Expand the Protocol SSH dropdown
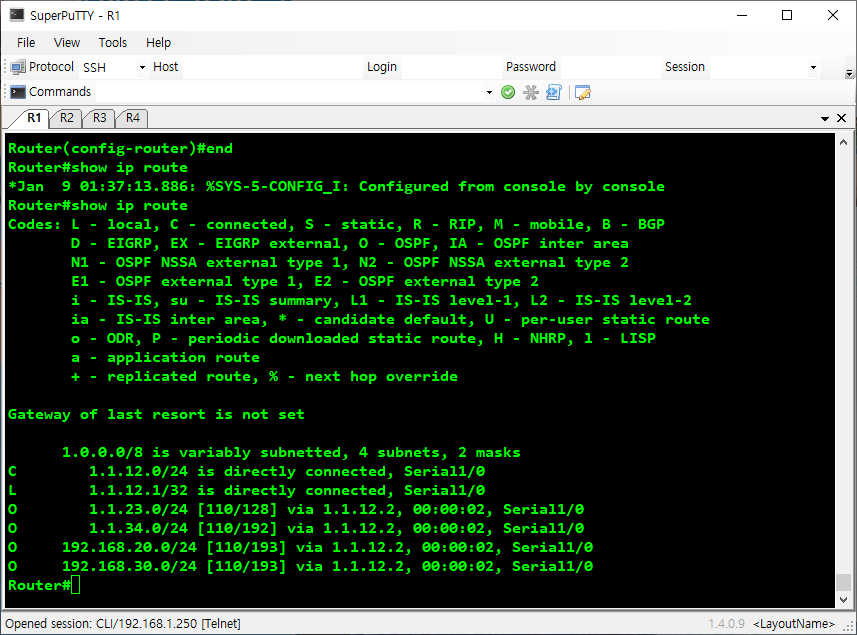Screen dimensions: 857x635 point(142,67)
